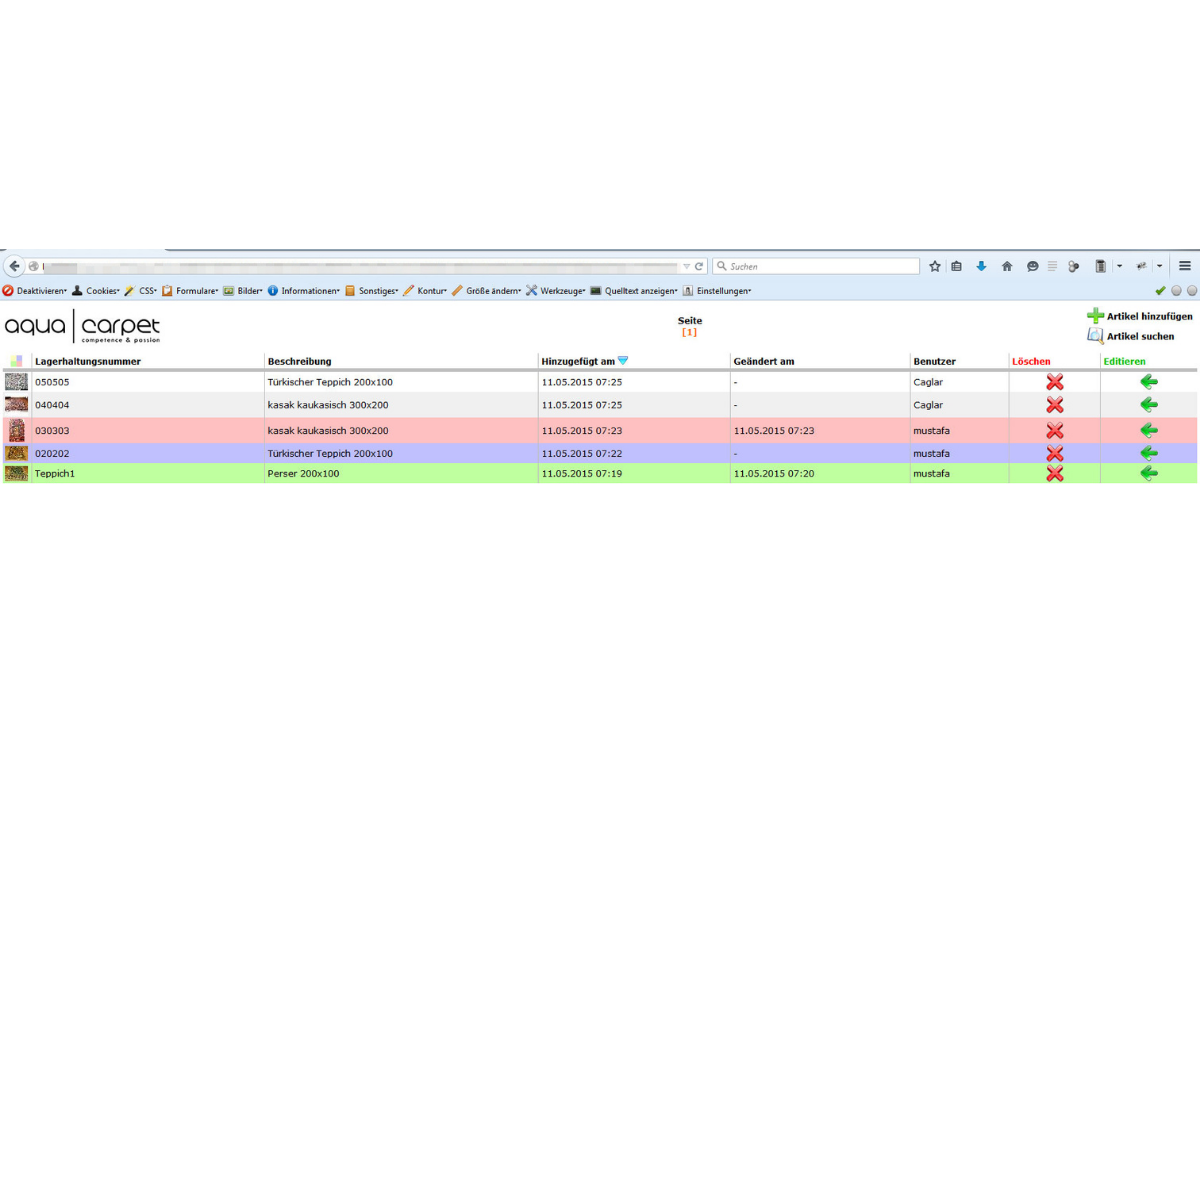Click red delete X for Teppich1
Viewport: 1200px width, 1200px height.
(x=1054, y=474)
